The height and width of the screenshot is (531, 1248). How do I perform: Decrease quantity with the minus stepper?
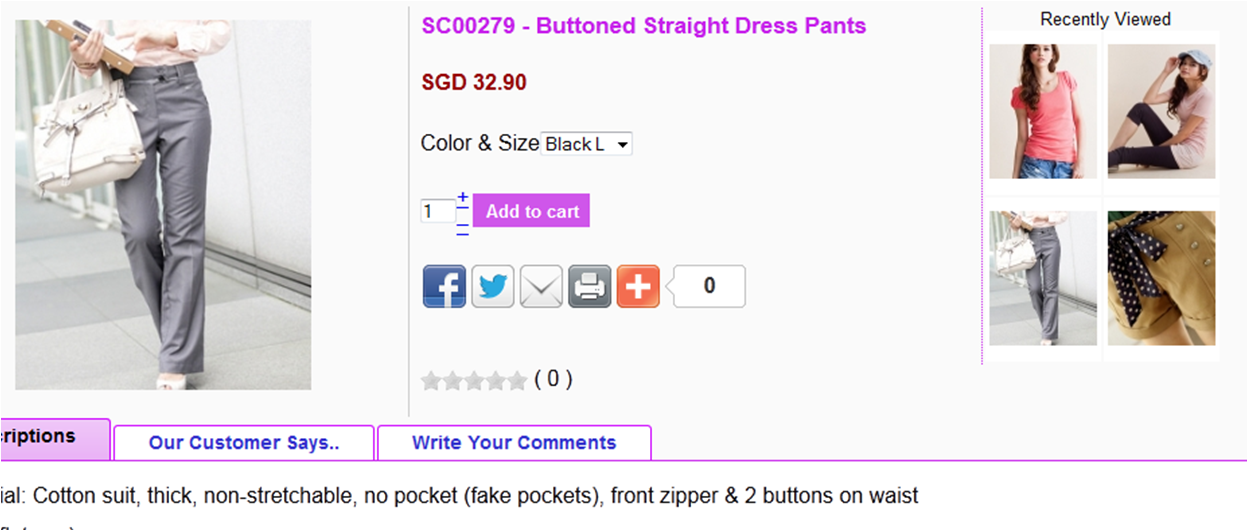(463, 229)
